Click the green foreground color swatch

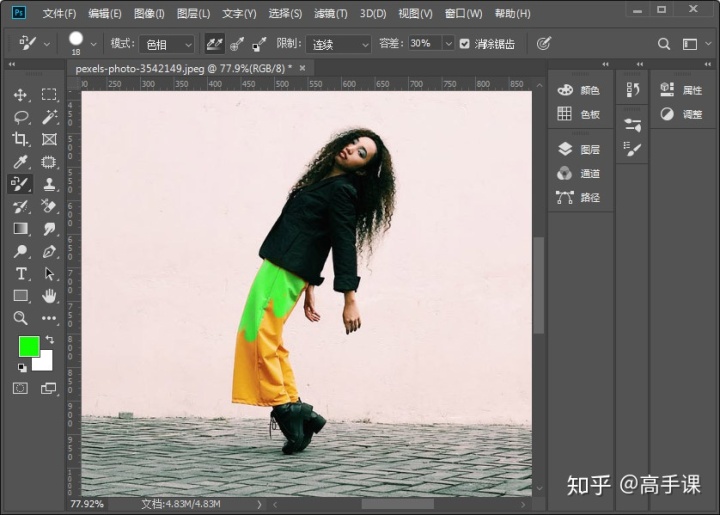(28, 345)
